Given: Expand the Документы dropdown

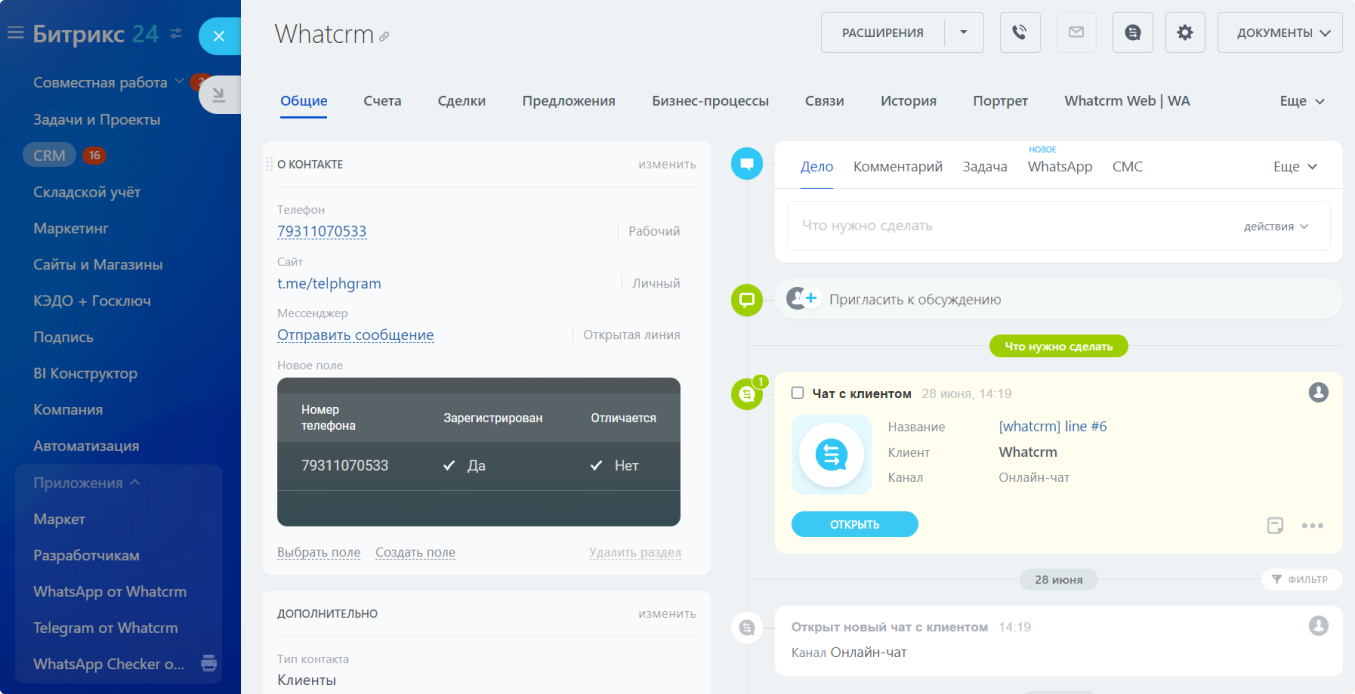Looking at the screenshot, I should (x=1279, y=32).
